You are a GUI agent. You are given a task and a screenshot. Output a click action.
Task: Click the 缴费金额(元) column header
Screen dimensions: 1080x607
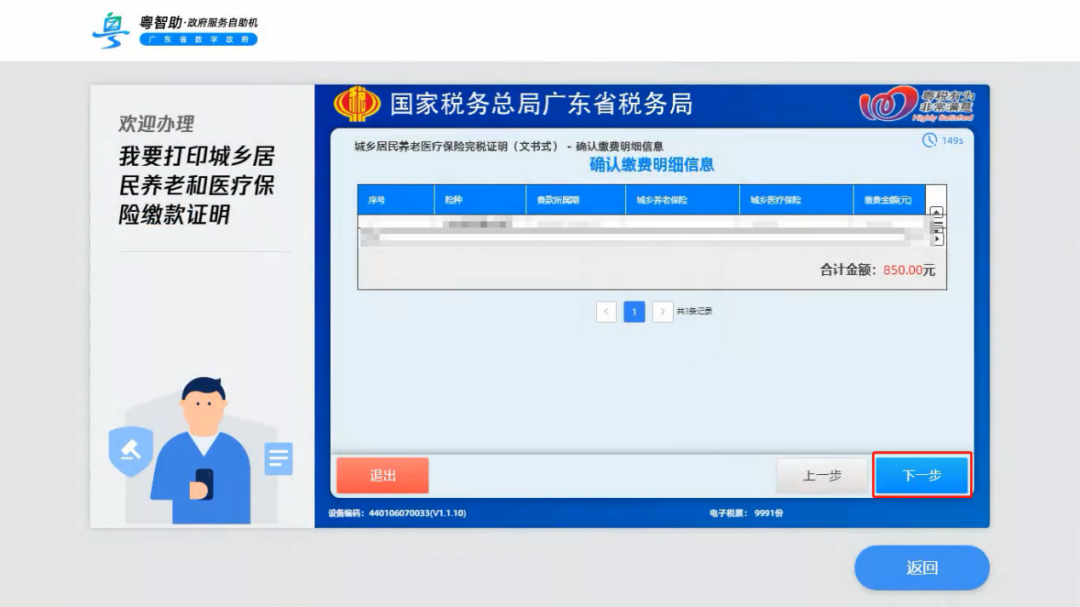[x=889, y=198]
